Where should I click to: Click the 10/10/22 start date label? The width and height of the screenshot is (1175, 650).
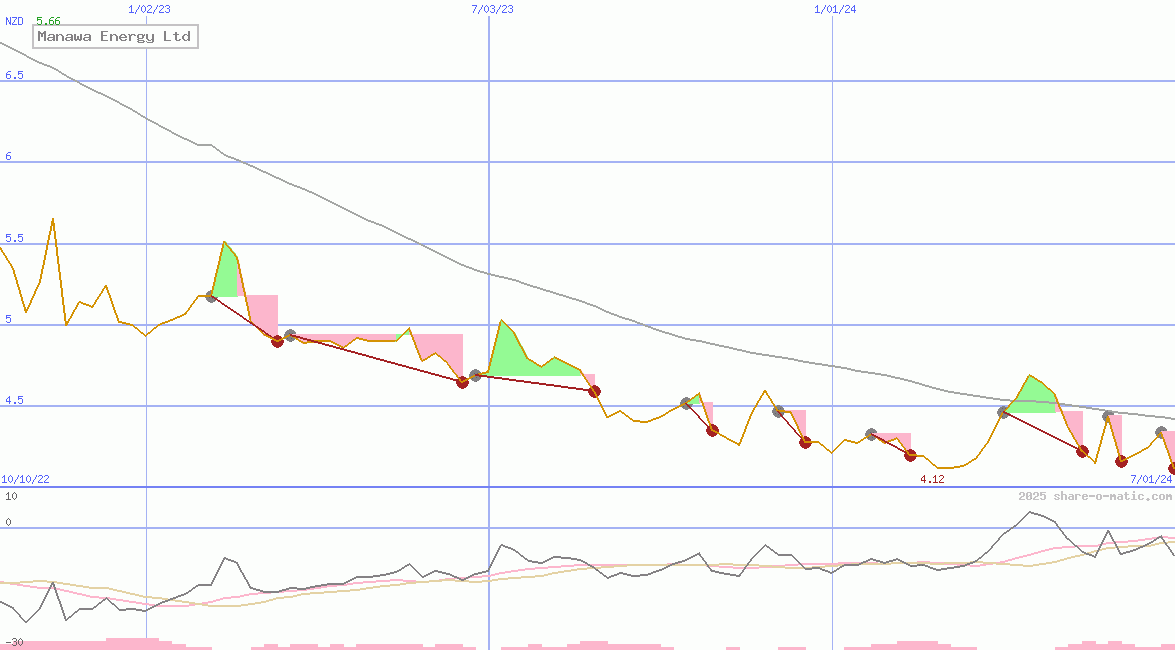click(x=25, y=479)
